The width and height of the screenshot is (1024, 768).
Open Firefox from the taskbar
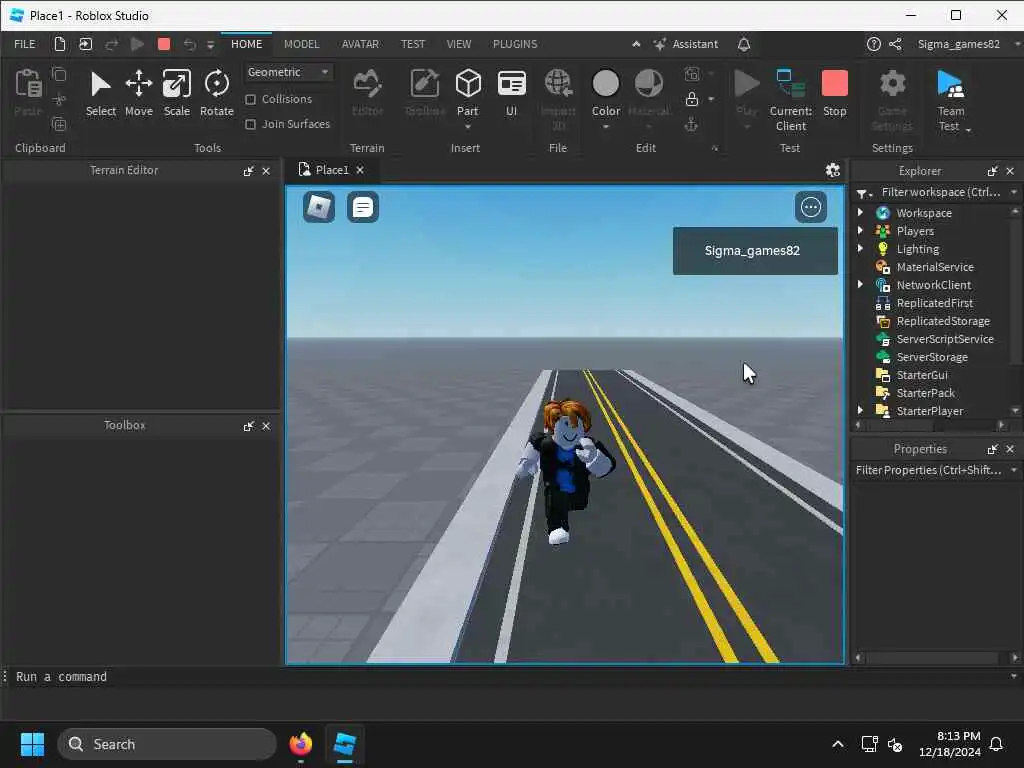(x=300, y=744)
